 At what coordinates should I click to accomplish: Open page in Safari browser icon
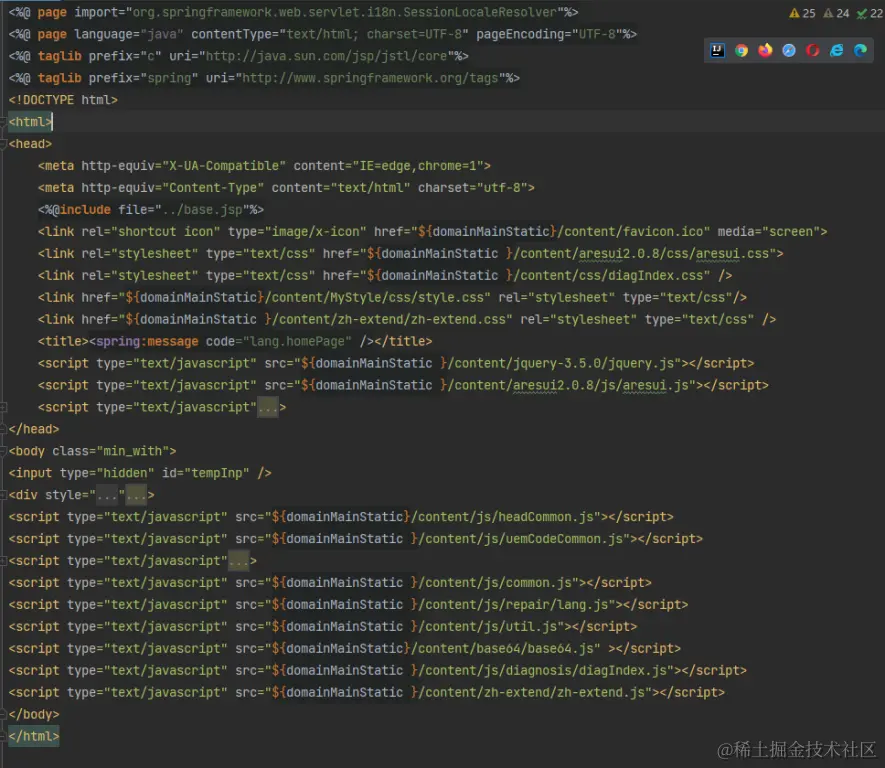pos(789,51)
